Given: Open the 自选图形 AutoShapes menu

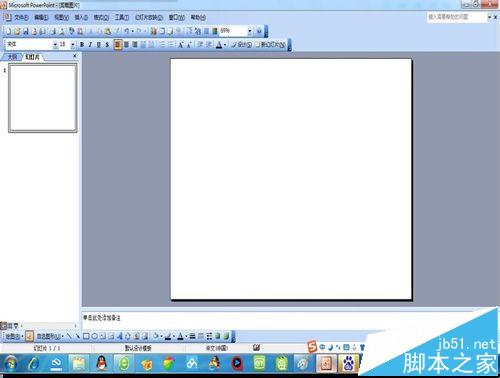Looking at the screenshot, I should 50,336.
